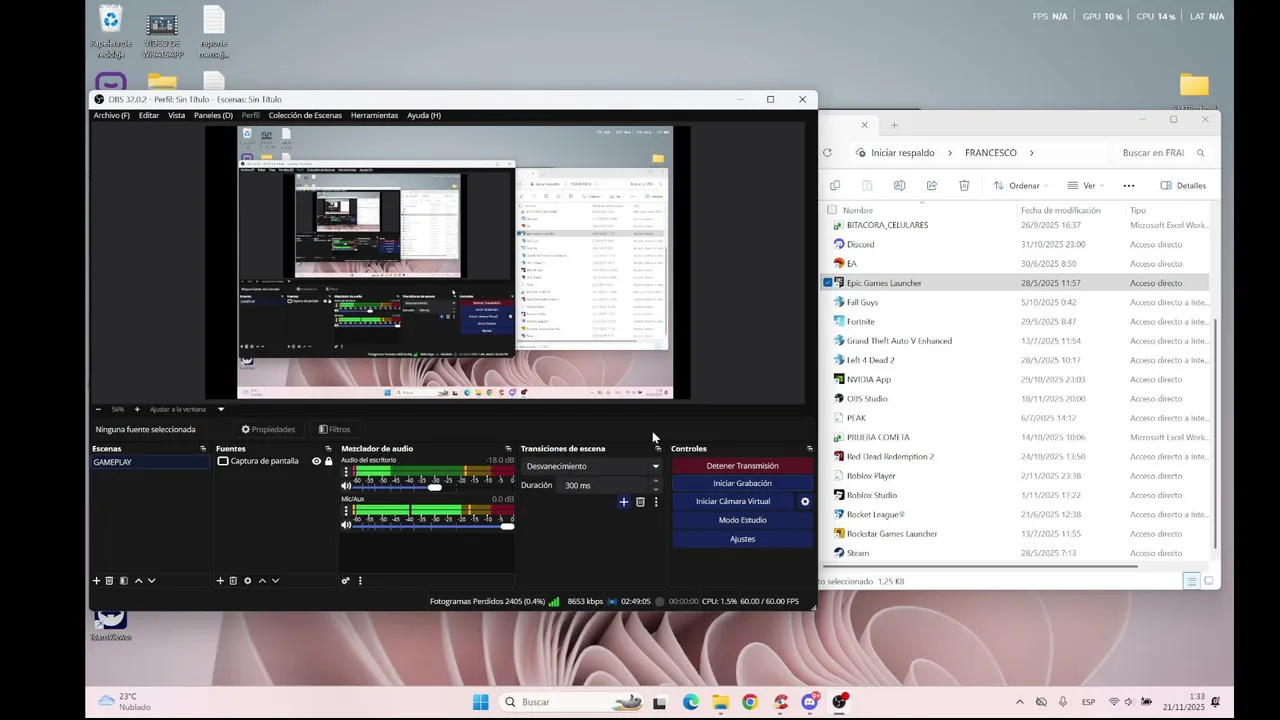This screenshot has height=720, width=1280.
Task: Click Modo Estudio button
Action: [x=742, y=520]
